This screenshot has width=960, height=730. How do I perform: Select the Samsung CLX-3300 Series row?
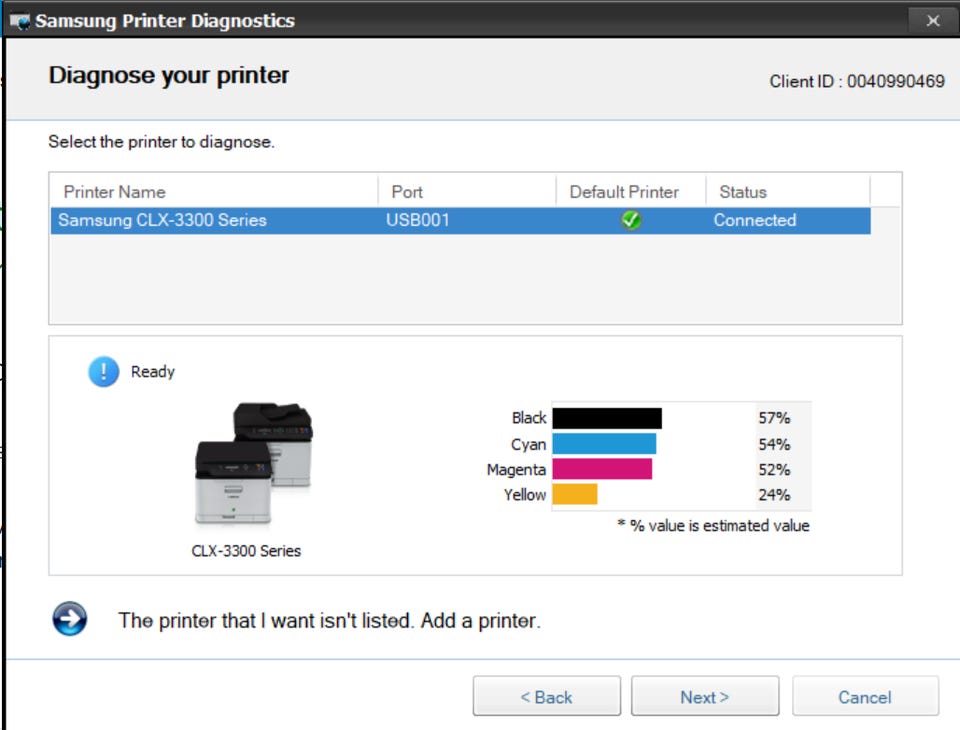point(460,220)
